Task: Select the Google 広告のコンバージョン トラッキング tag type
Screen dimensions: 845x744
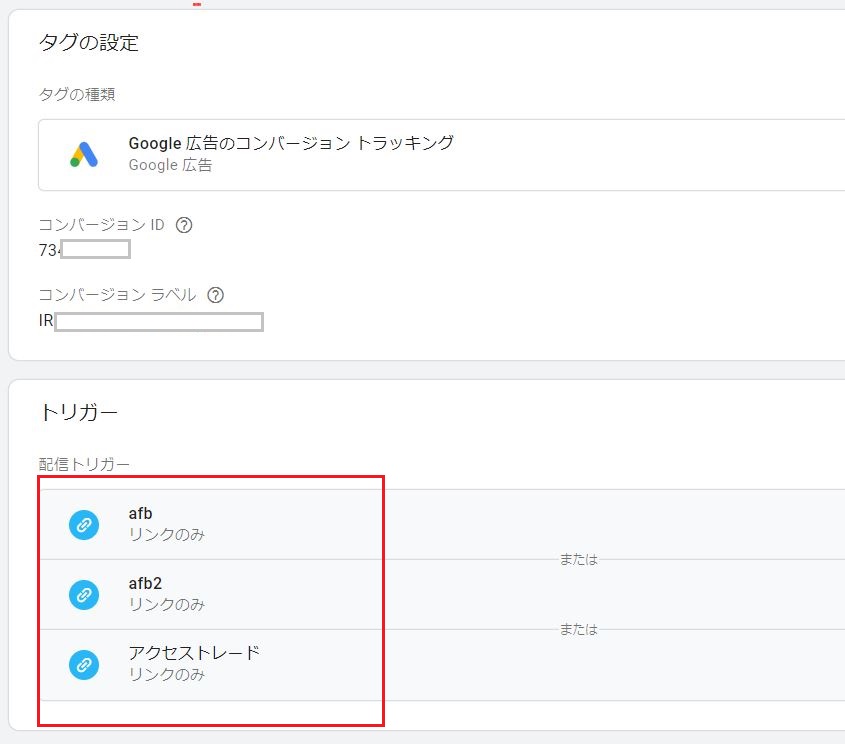Action: pyautogui.click(x=291, y=143)
